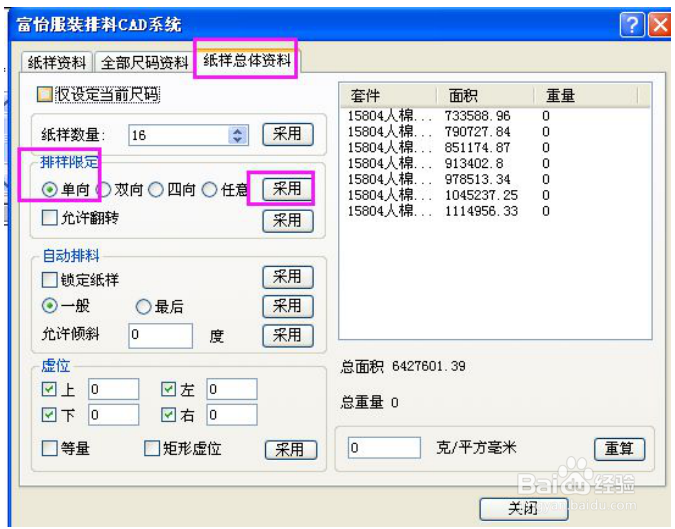The width and height of the screenshot is (675, 529).
Task: Click the 上 value input field
Action: 113,389
